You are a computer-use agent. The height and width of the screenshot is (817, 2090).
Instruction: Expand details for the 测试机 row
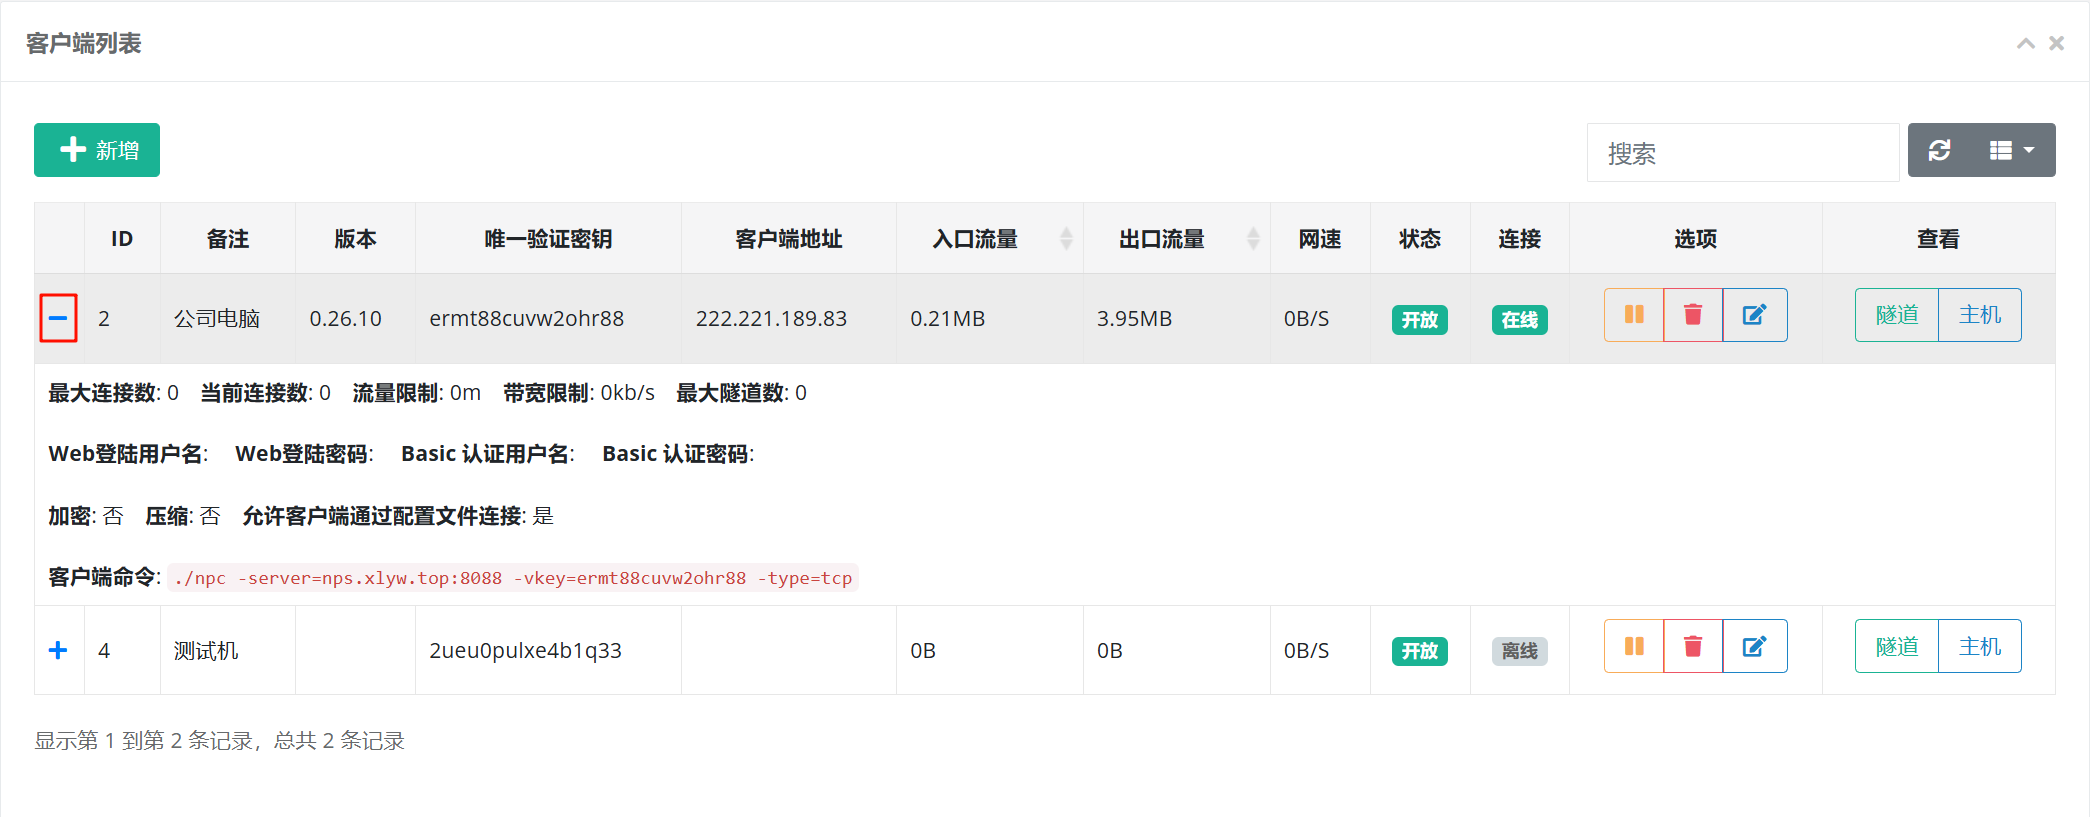click(58, 650)
